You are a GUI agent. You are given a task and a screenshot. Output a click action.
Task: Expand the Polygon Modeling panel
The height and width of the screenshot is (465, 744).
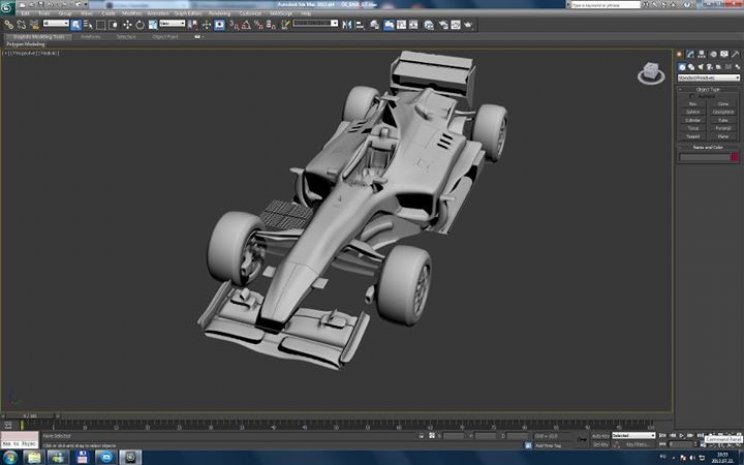(26, 44)
